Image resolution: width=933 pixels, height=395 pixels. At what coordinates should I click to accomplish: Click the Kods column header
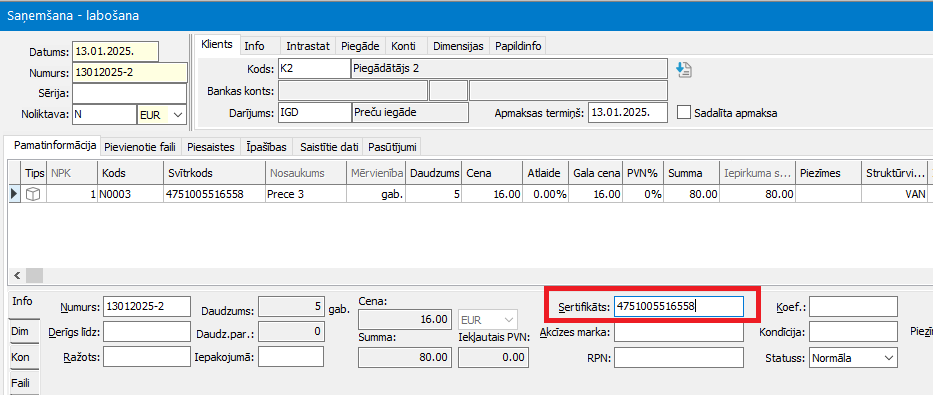(x=130, y=173)
